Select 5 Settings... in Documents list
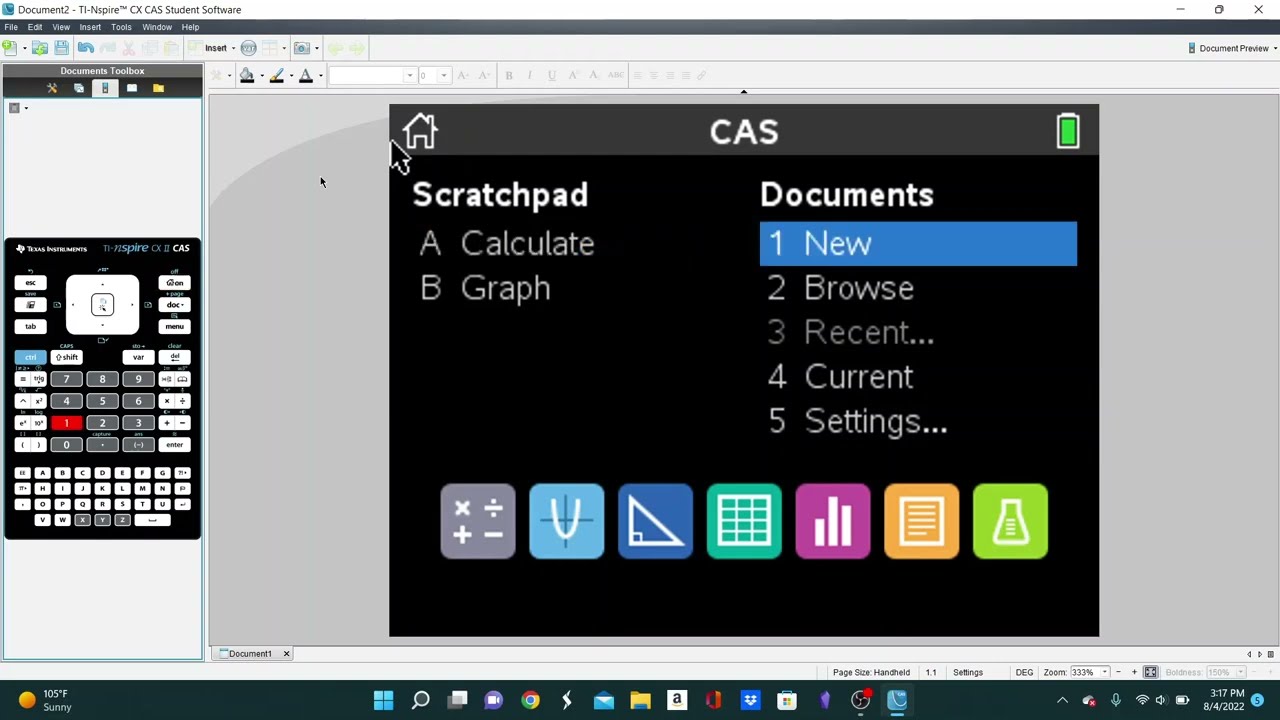The image size is (1280, 720). pyautogui.click(x=918, y=421)
